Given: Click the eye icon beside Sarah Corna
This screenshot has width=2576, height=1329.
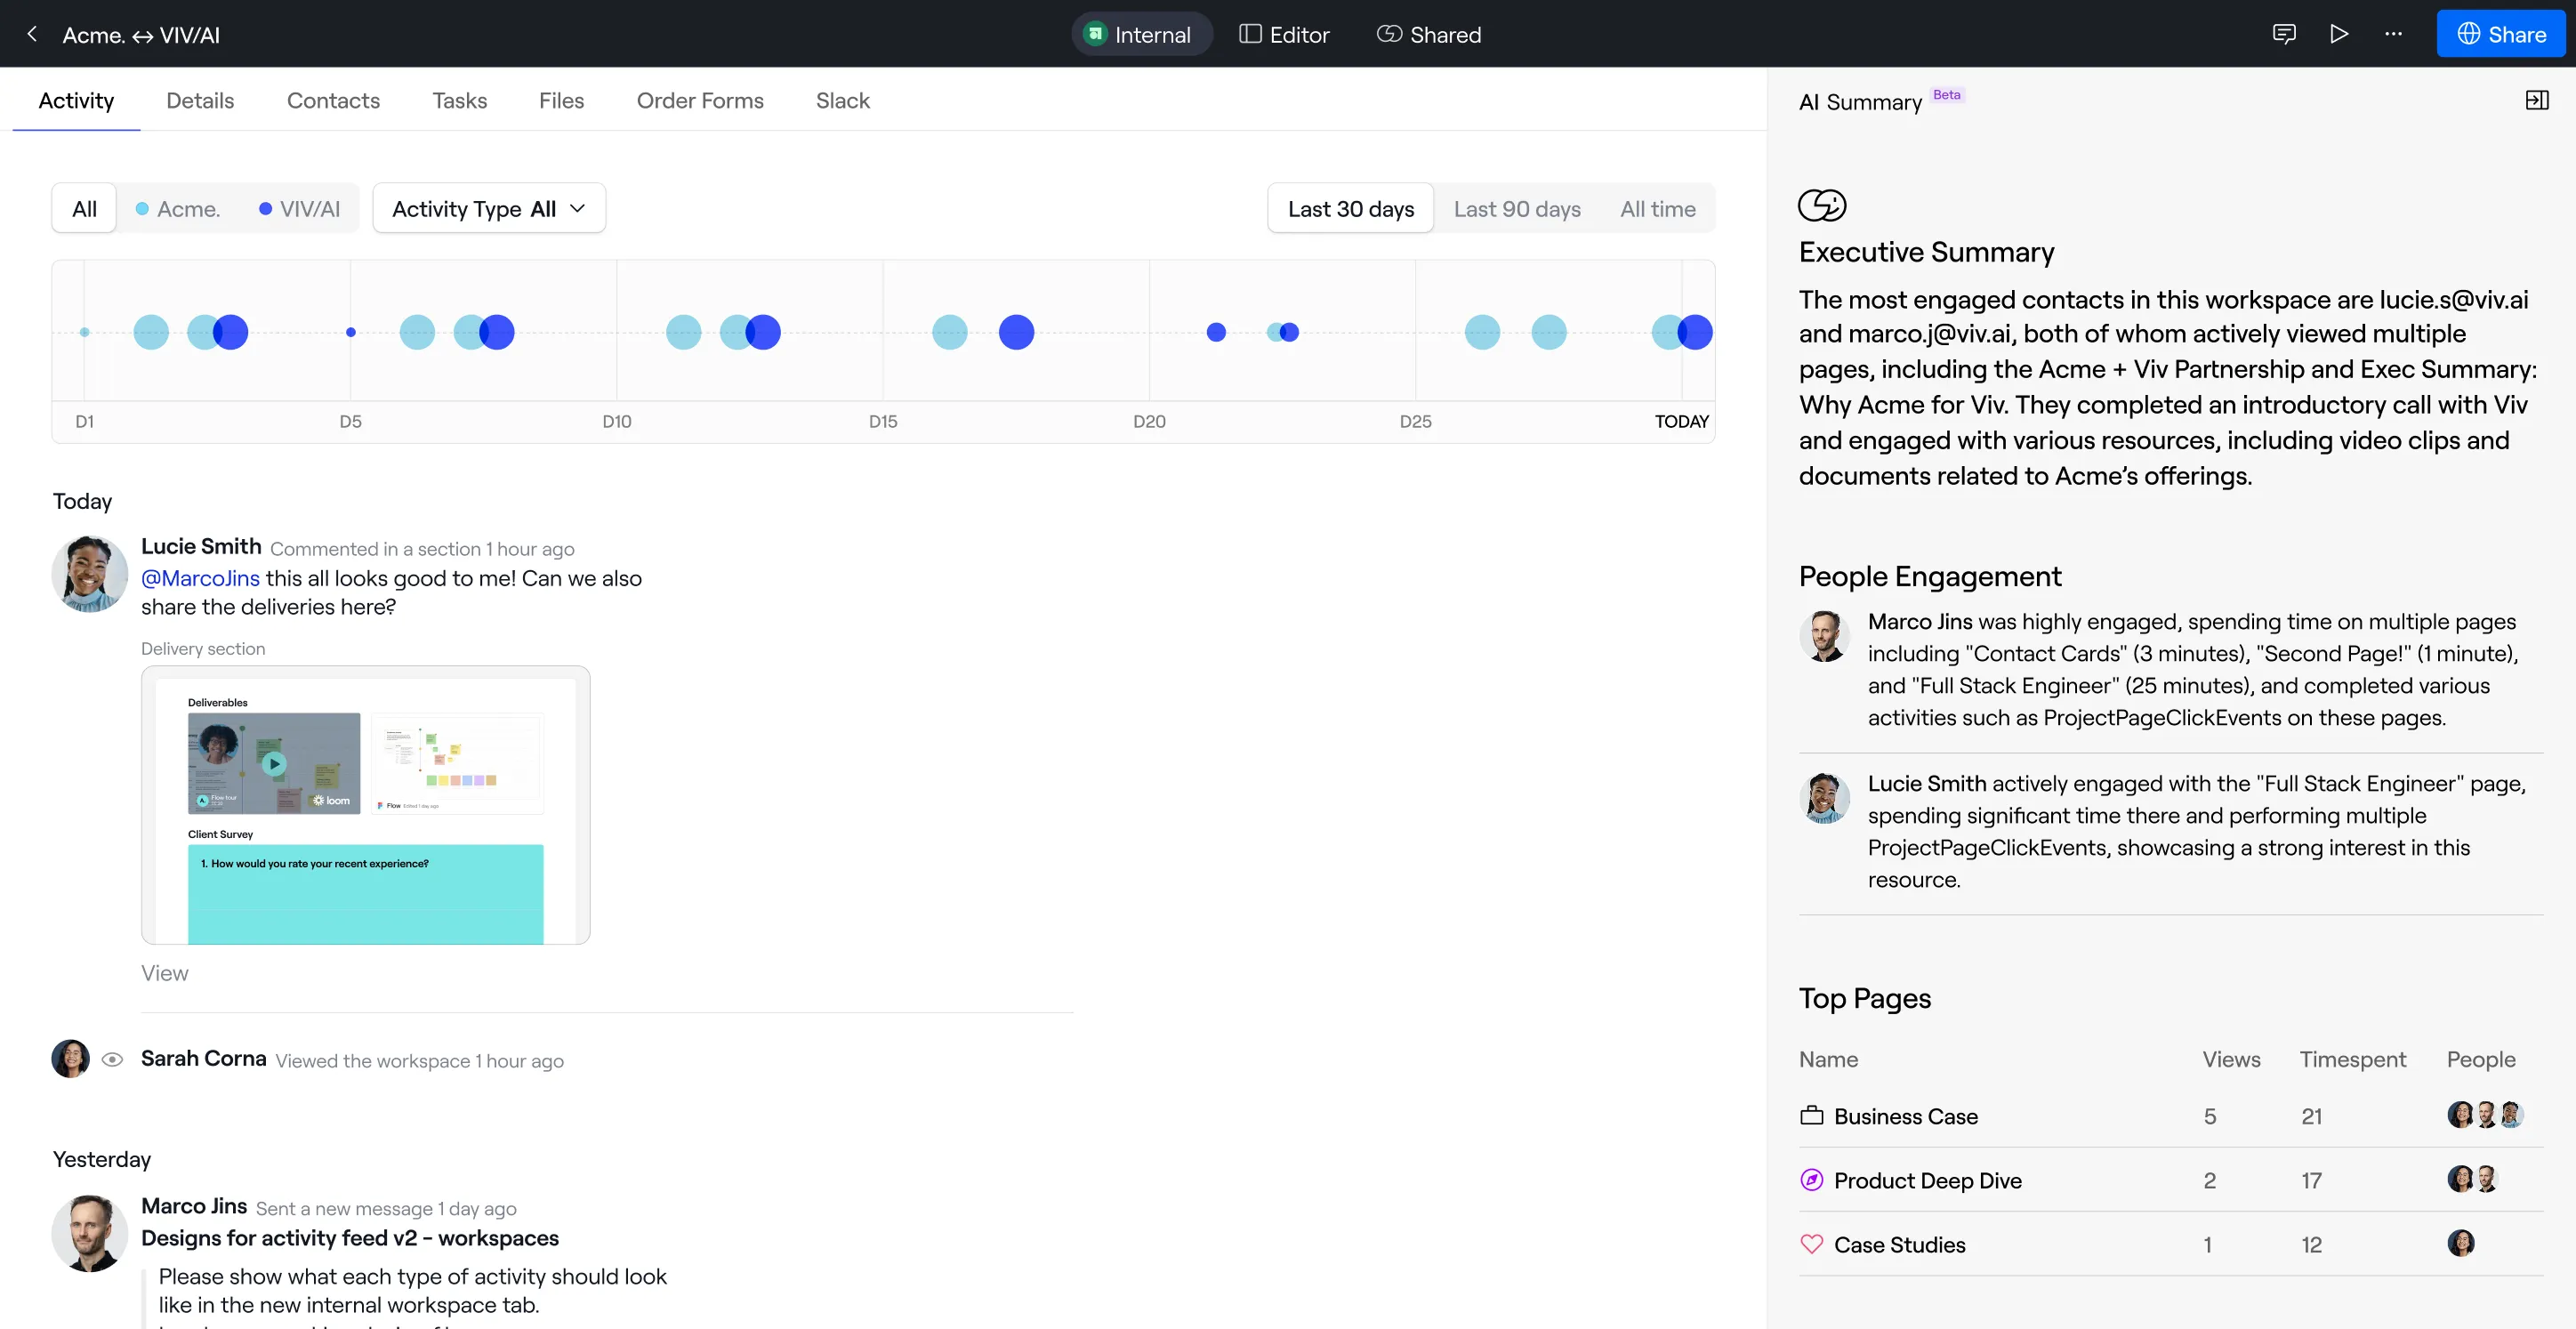Looking at the screenshot, I should pos(112,1060).
